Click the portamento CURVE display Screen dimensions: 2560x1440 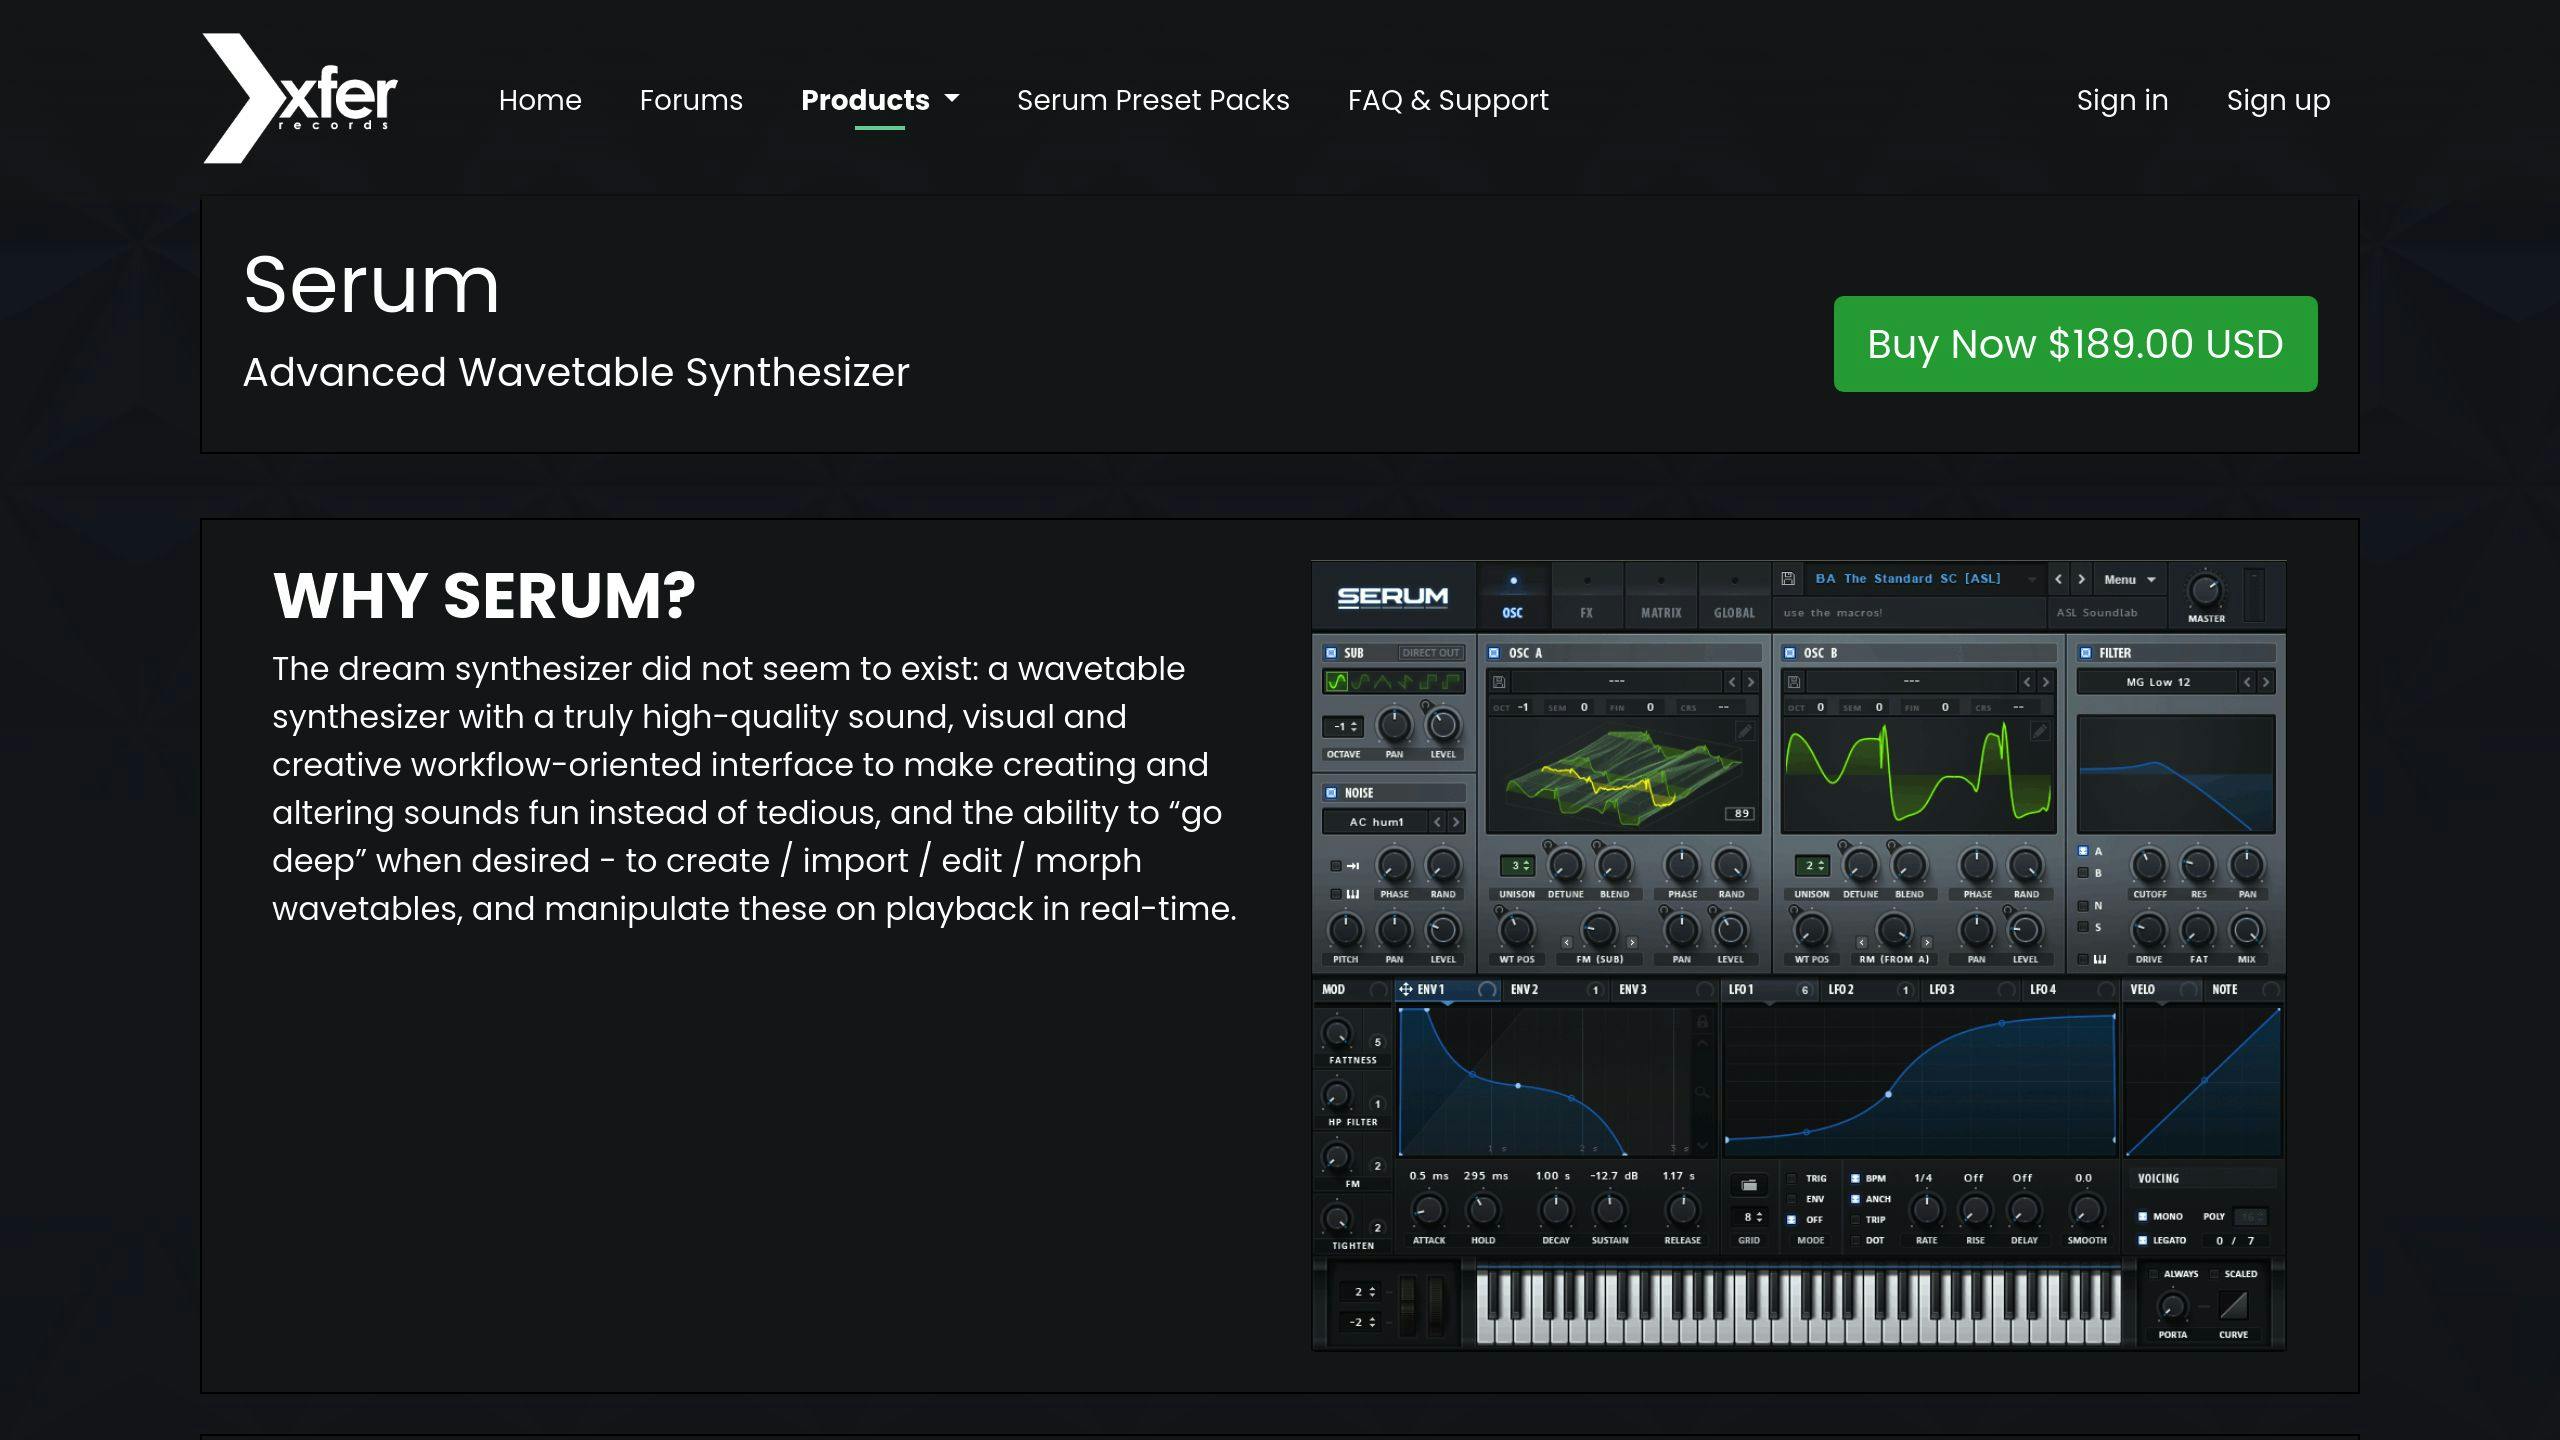tap(2233, 1305)
